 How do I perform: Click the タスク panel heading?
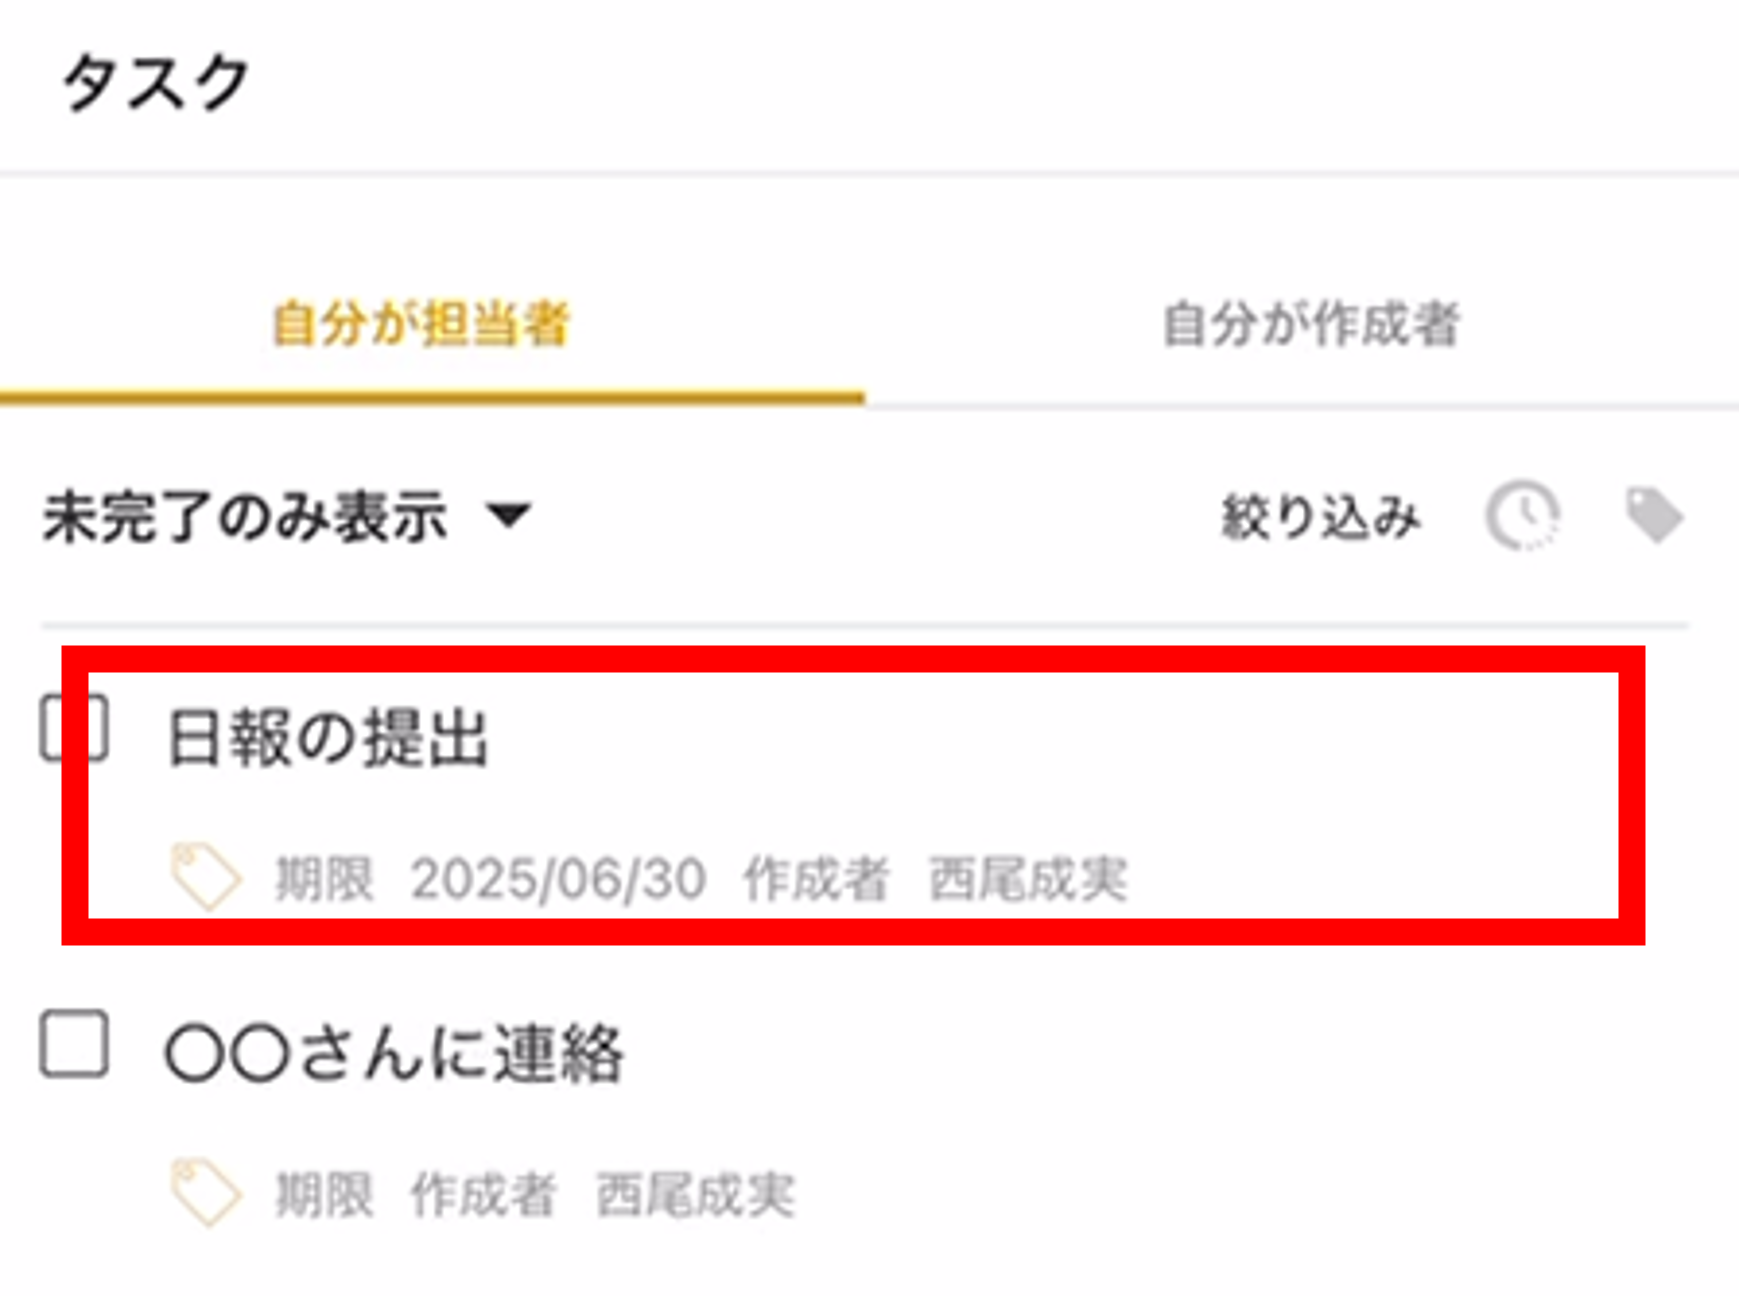coord(155,82)
